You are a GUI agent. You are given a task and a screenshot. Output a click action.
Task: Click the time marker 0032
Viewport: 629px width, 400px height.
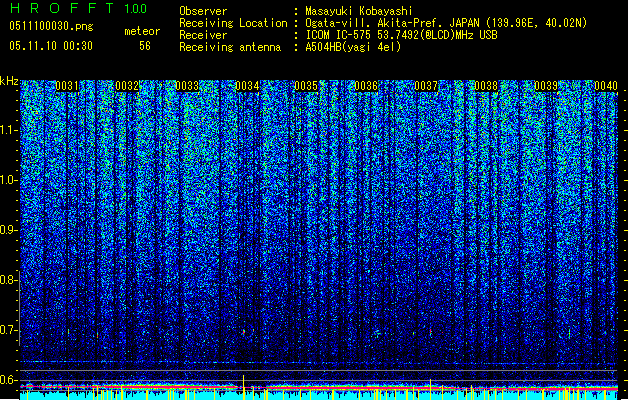tap(127, 86)
